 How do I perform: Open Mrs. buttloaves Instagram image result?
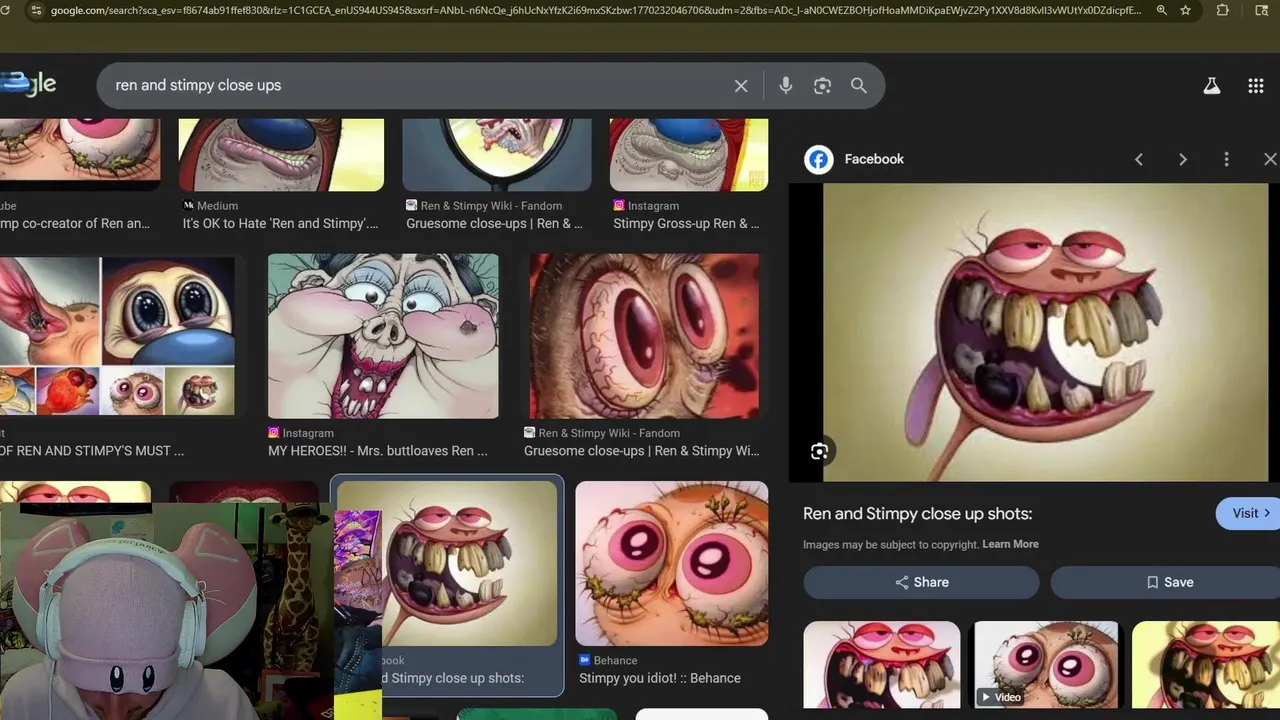tap(383, 336)
